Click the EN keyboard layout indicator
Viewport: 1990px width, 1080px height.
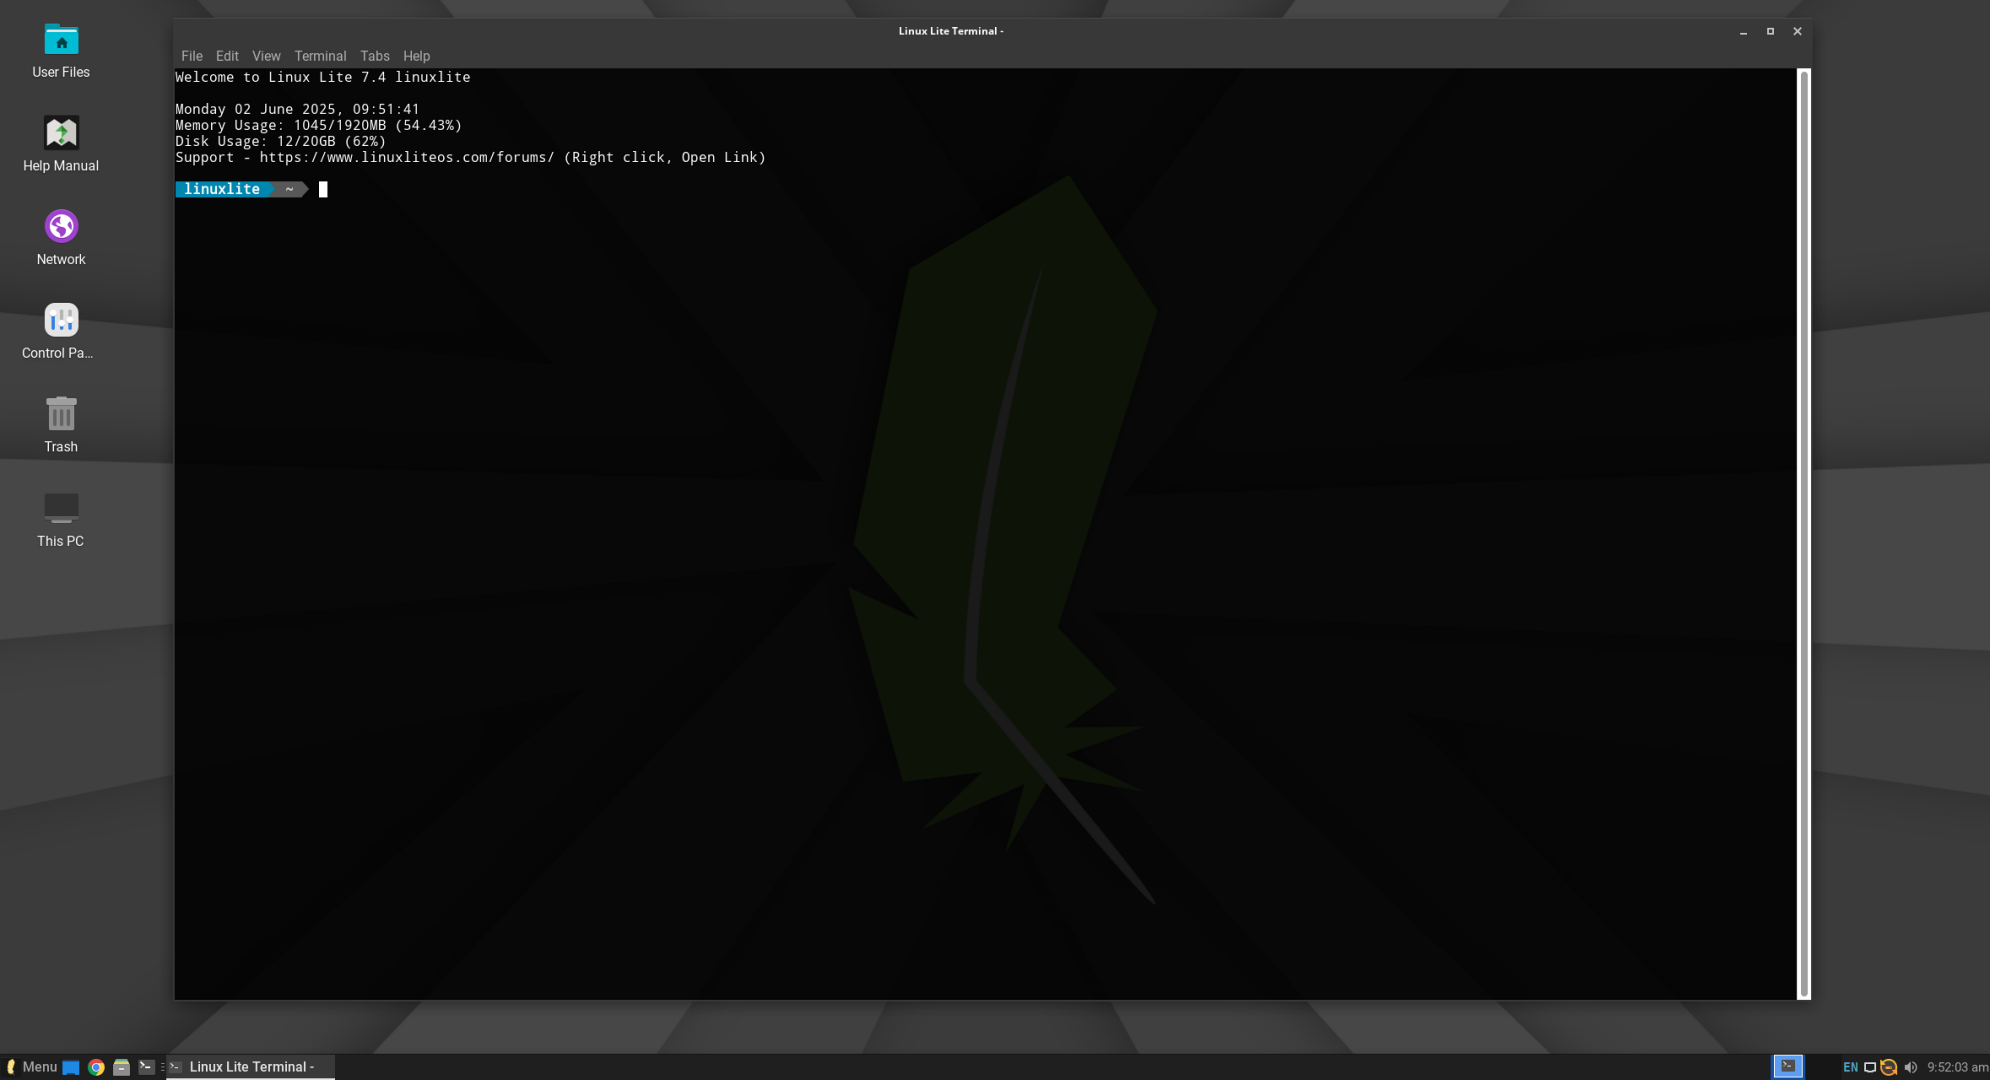tap(1850, 1067)
